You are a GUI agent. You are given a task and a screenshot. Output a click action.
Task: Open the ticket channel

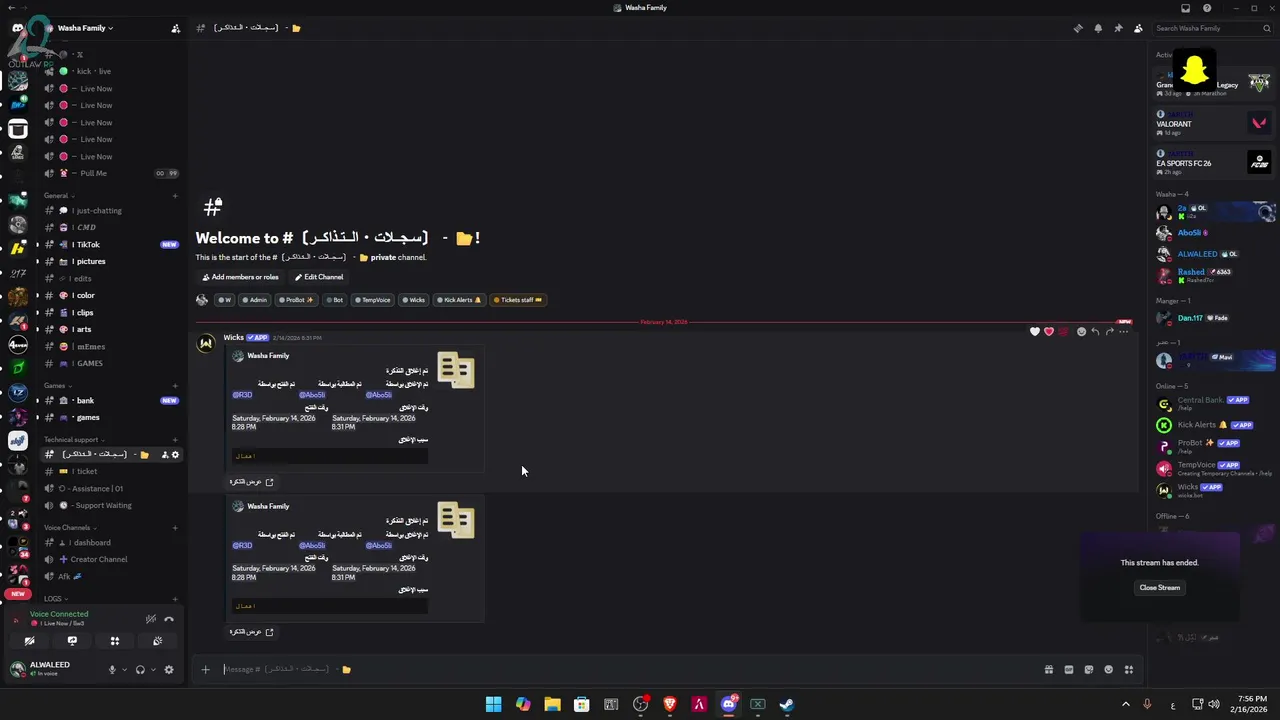point(110,471)
